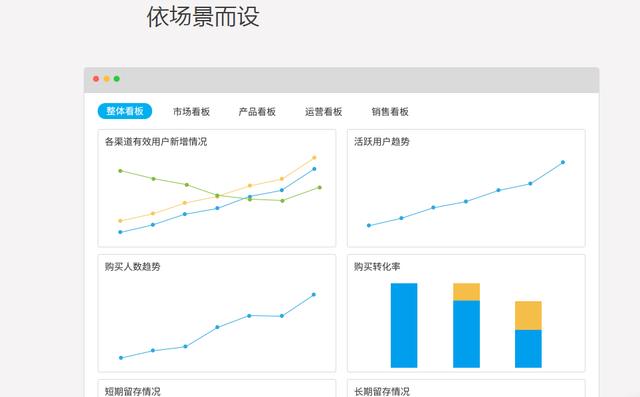Click the orange segment of the last bar
The image size is (640, 397).
click(x=529, y=315)
